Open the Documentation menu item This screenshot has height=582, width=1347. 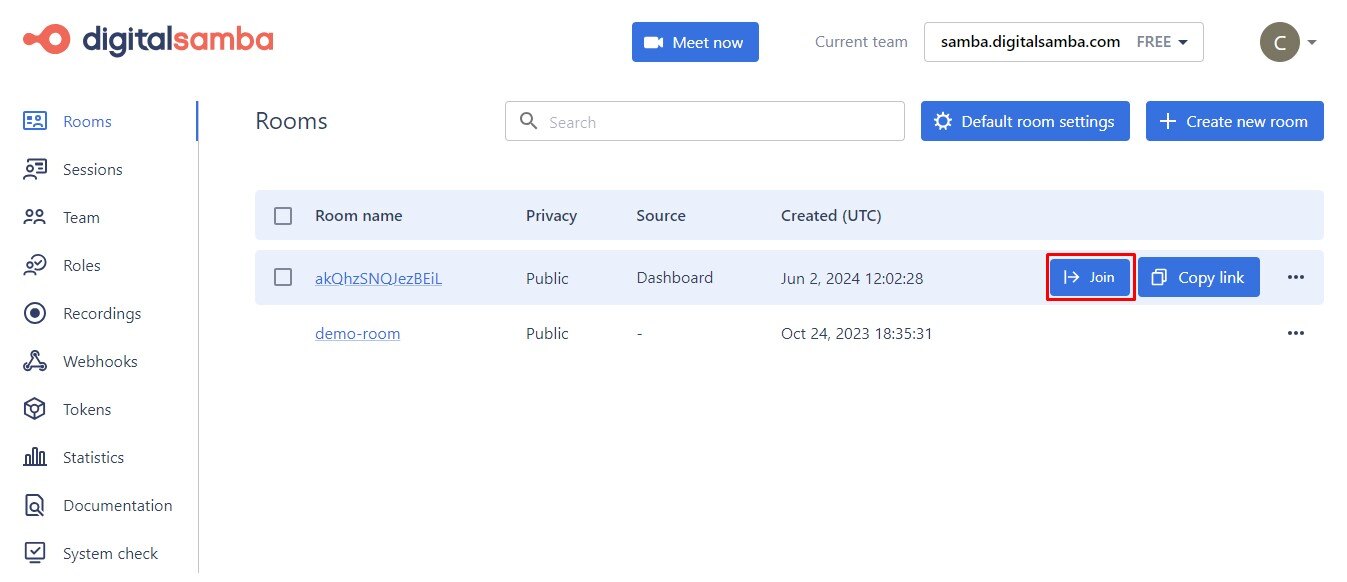pos(117,505)
